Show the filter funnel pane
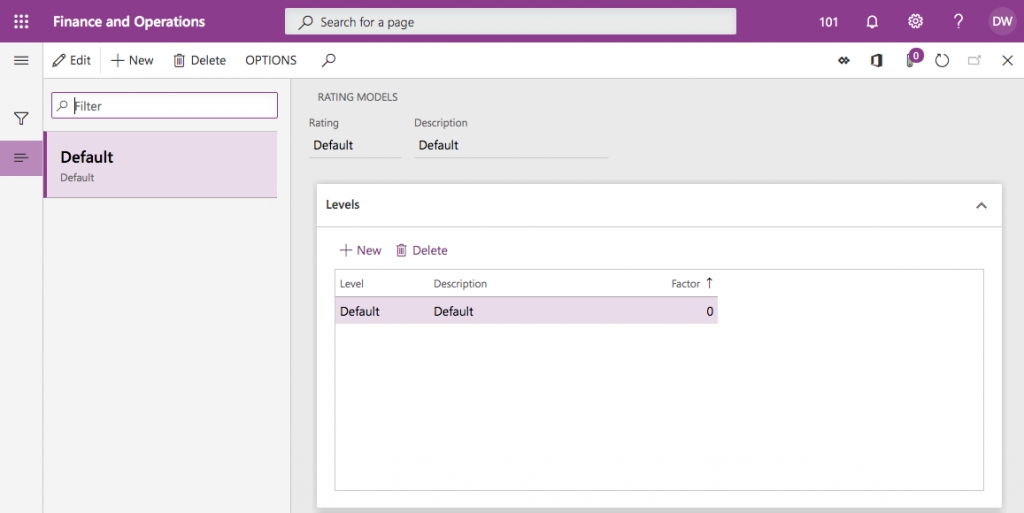The height and width of the screenshot is (513, 1024). click(21, 118)
